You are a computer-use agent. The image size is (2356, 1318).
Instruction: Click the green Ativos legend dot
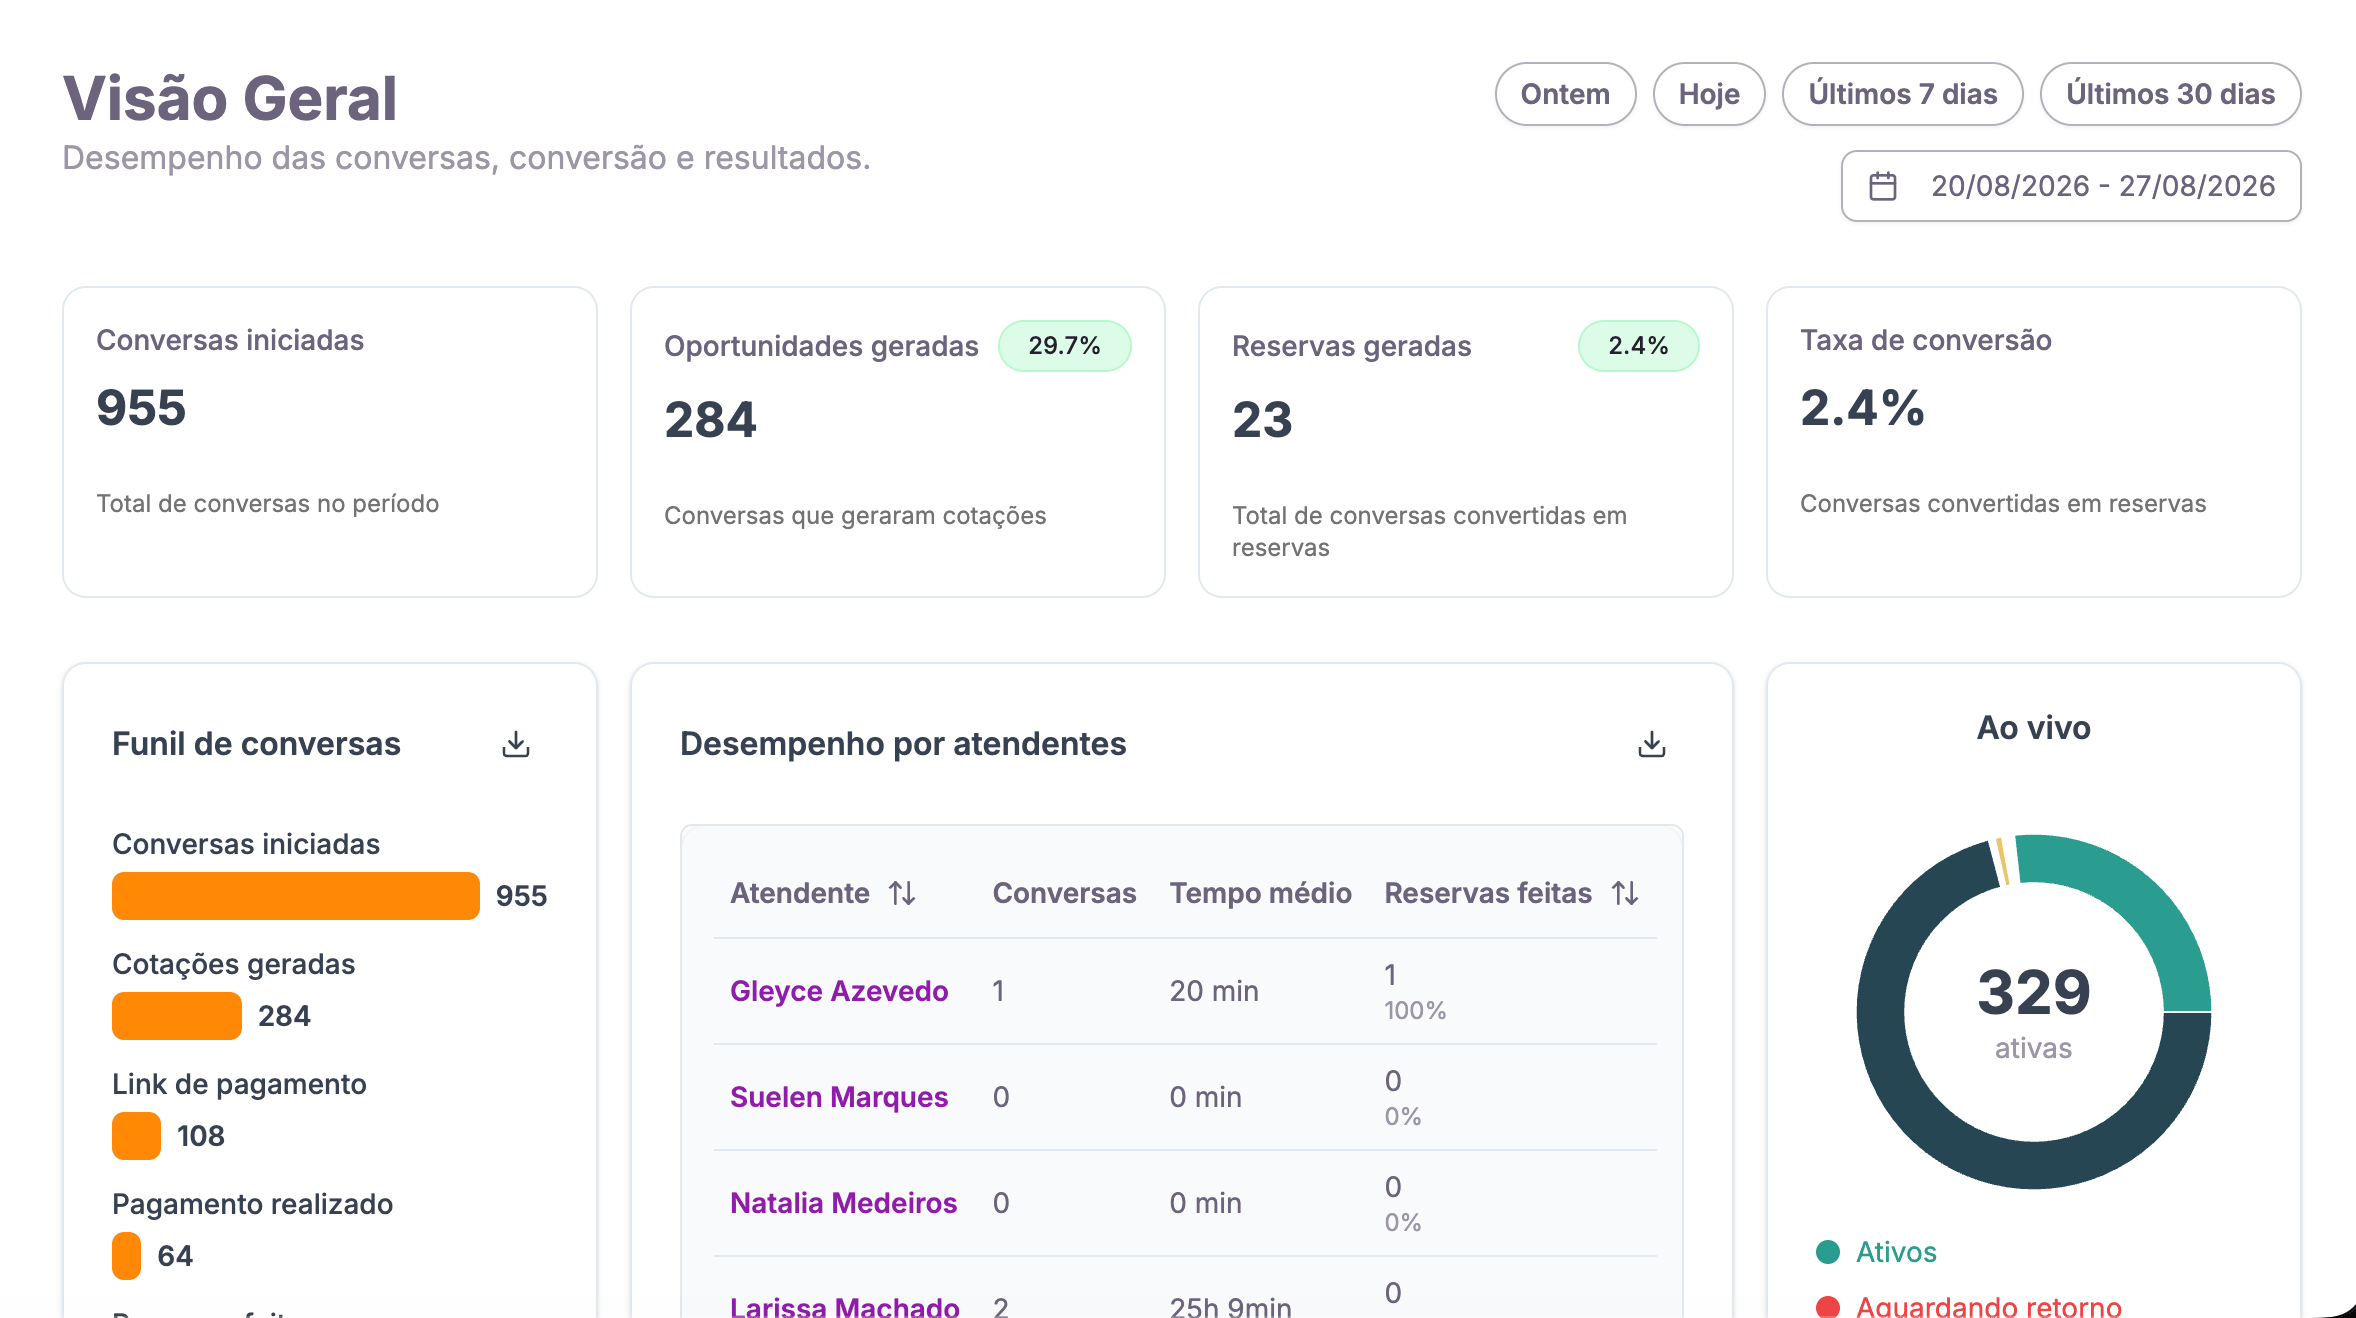(1828, 1252)
